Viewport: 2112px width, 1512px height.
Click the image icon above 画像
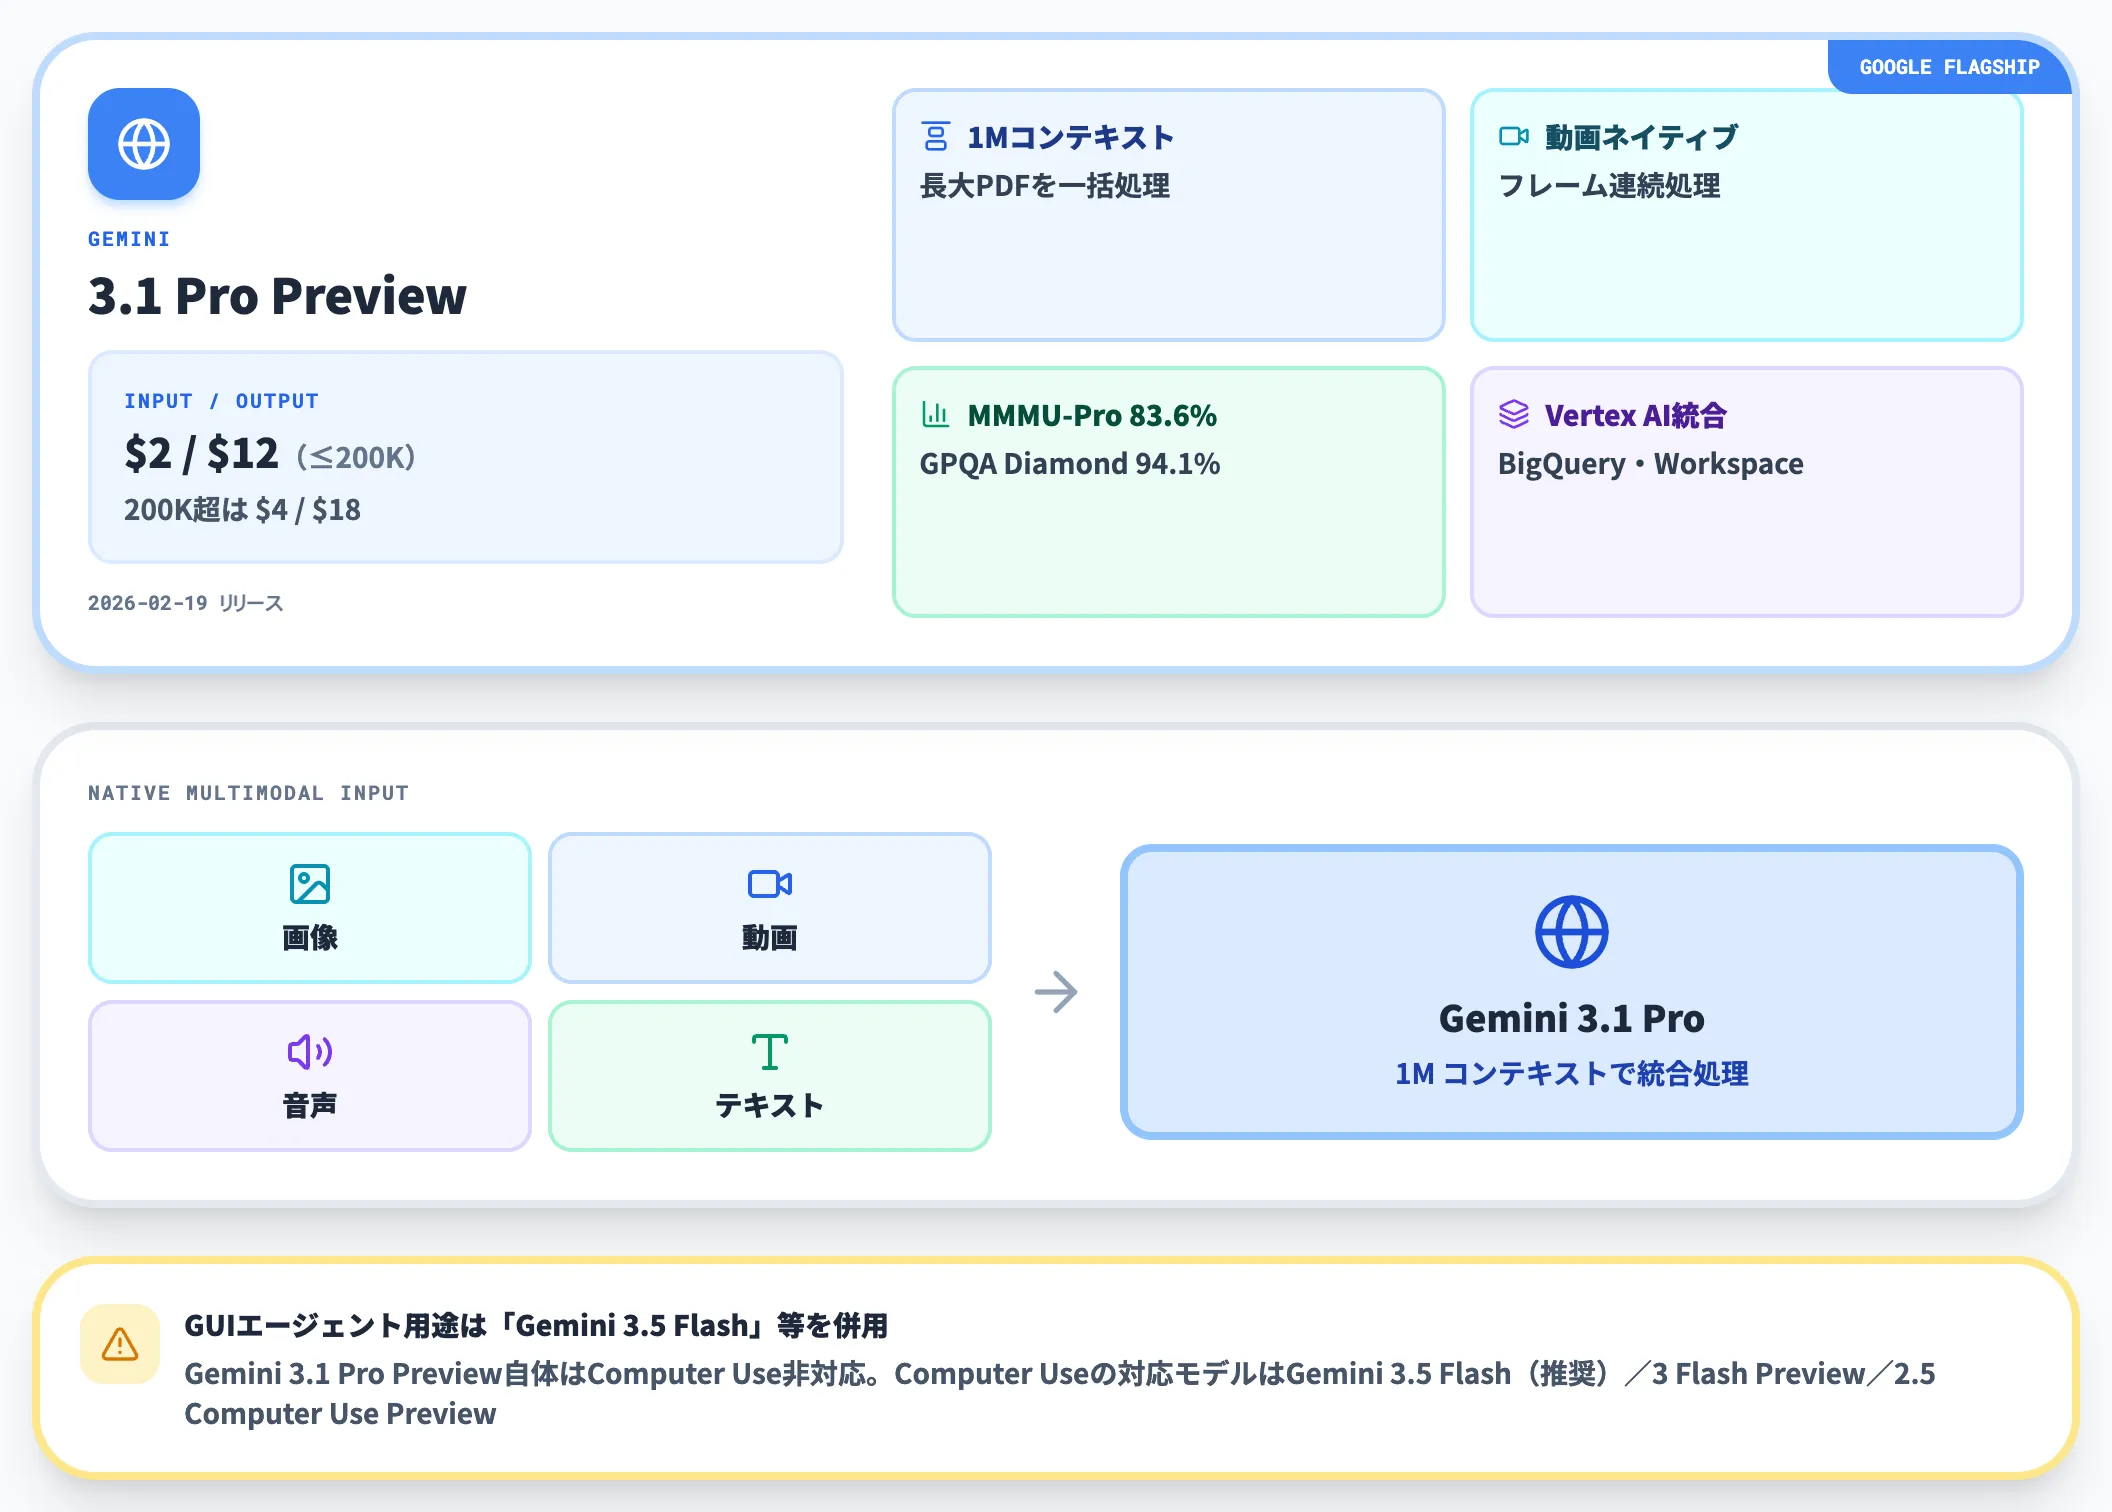[x=310, y=884]
